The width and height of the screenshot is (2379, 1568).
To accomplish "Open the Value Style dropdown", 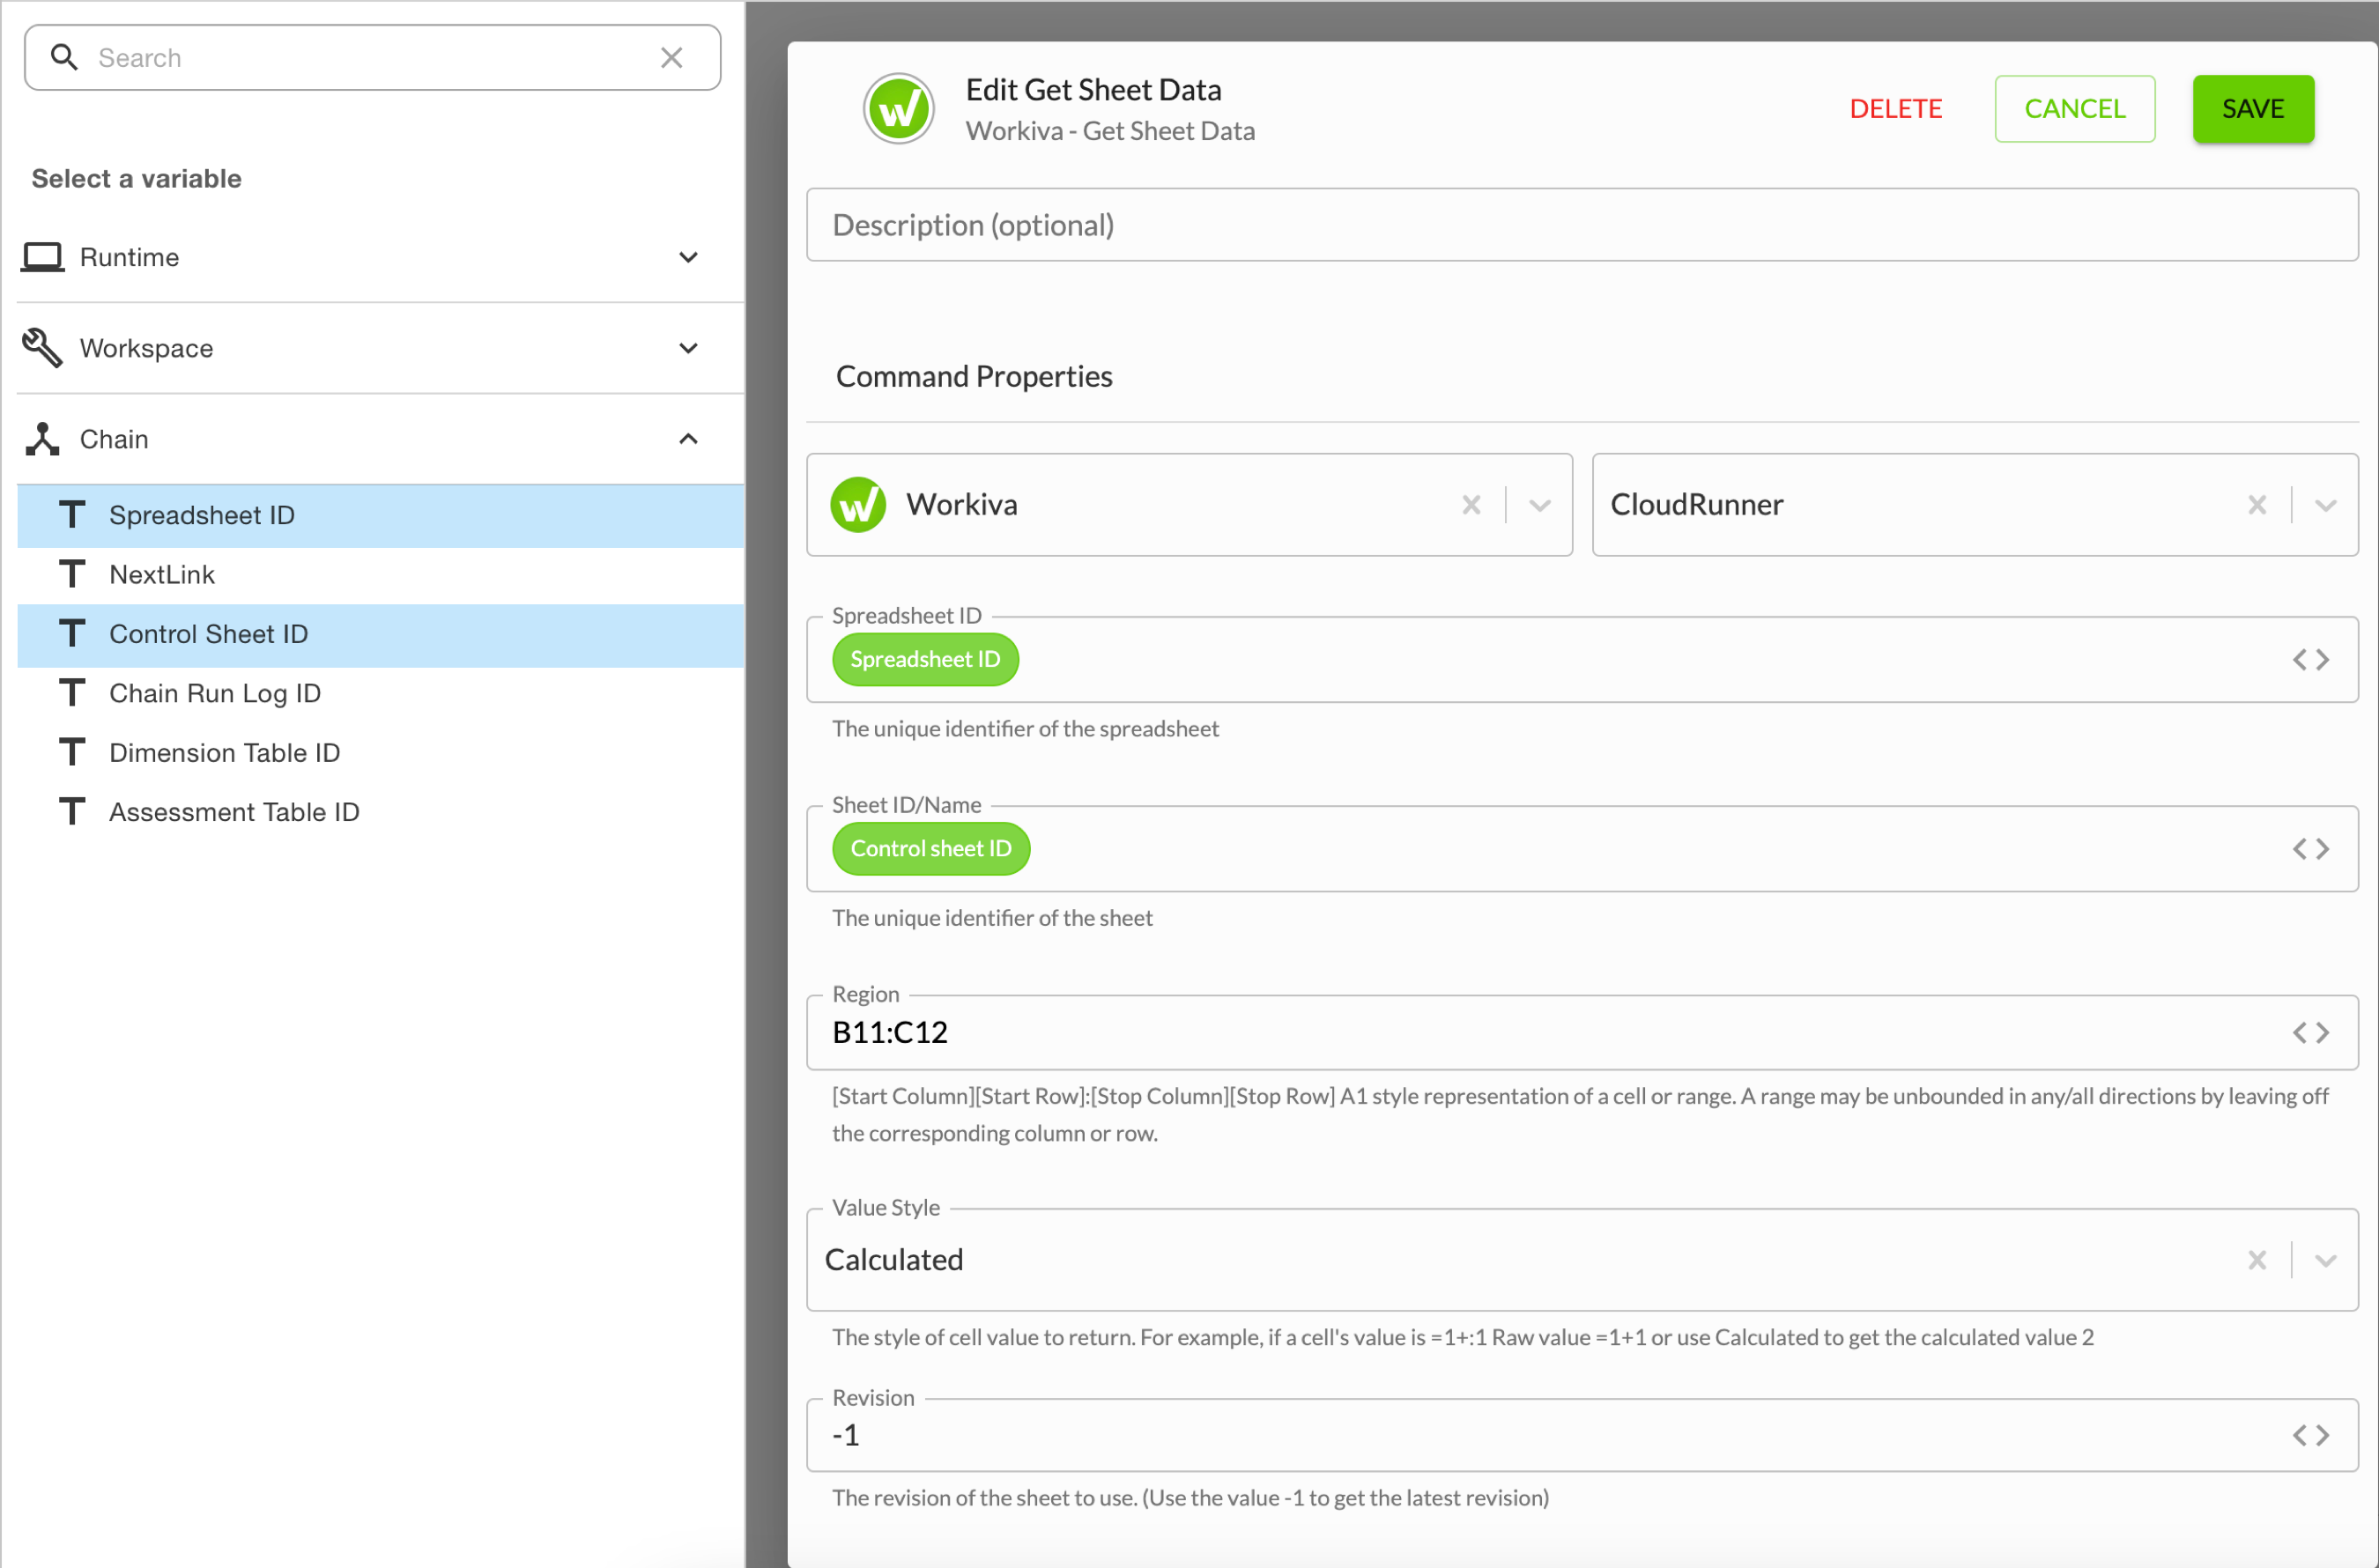I will 2326,1260.
